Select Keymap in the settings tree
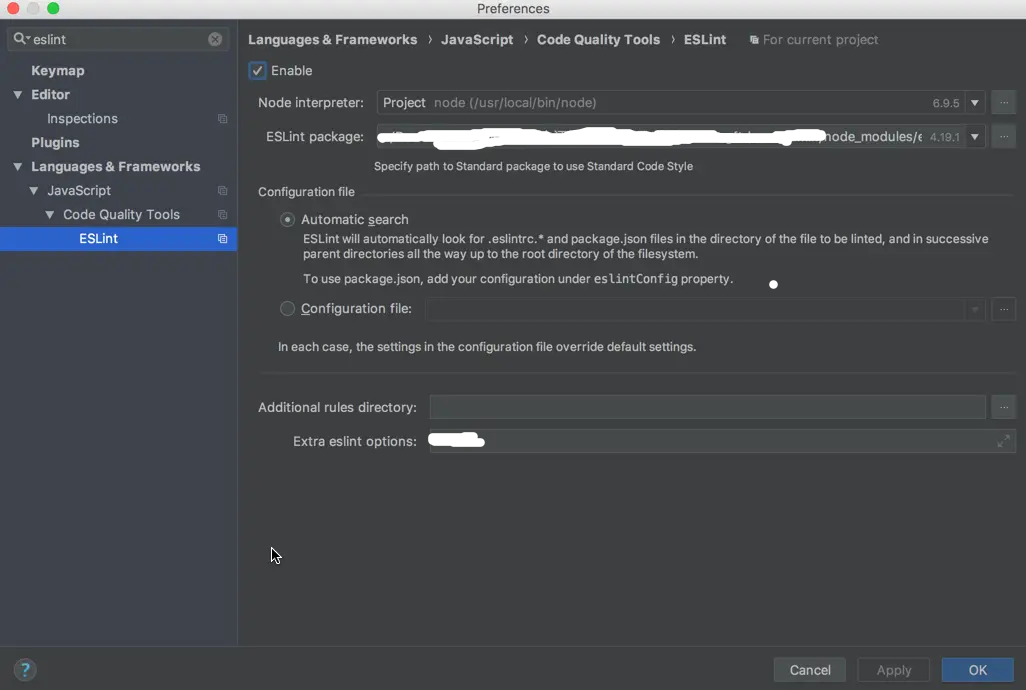The height and width of the screenshot is (690, 1026). pos(58,71)
